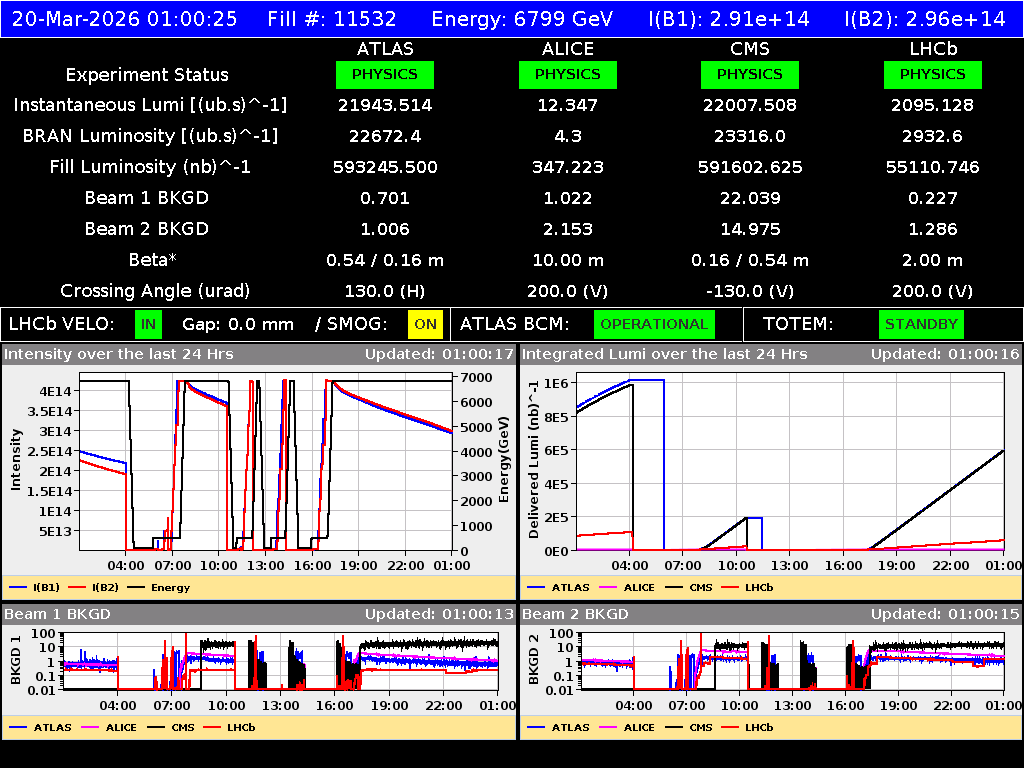The height and width of the screenshot is (768, 1024).
Task: Click the ALICE PHYSICS status indicator
Action: [x=567, y=74]
